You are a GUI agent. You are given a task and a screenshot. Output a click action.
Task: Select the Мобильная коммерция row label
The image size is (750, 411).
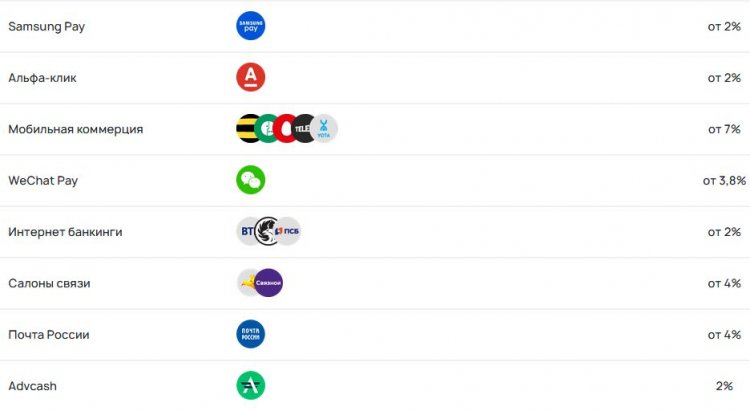[x=76, y=129]
